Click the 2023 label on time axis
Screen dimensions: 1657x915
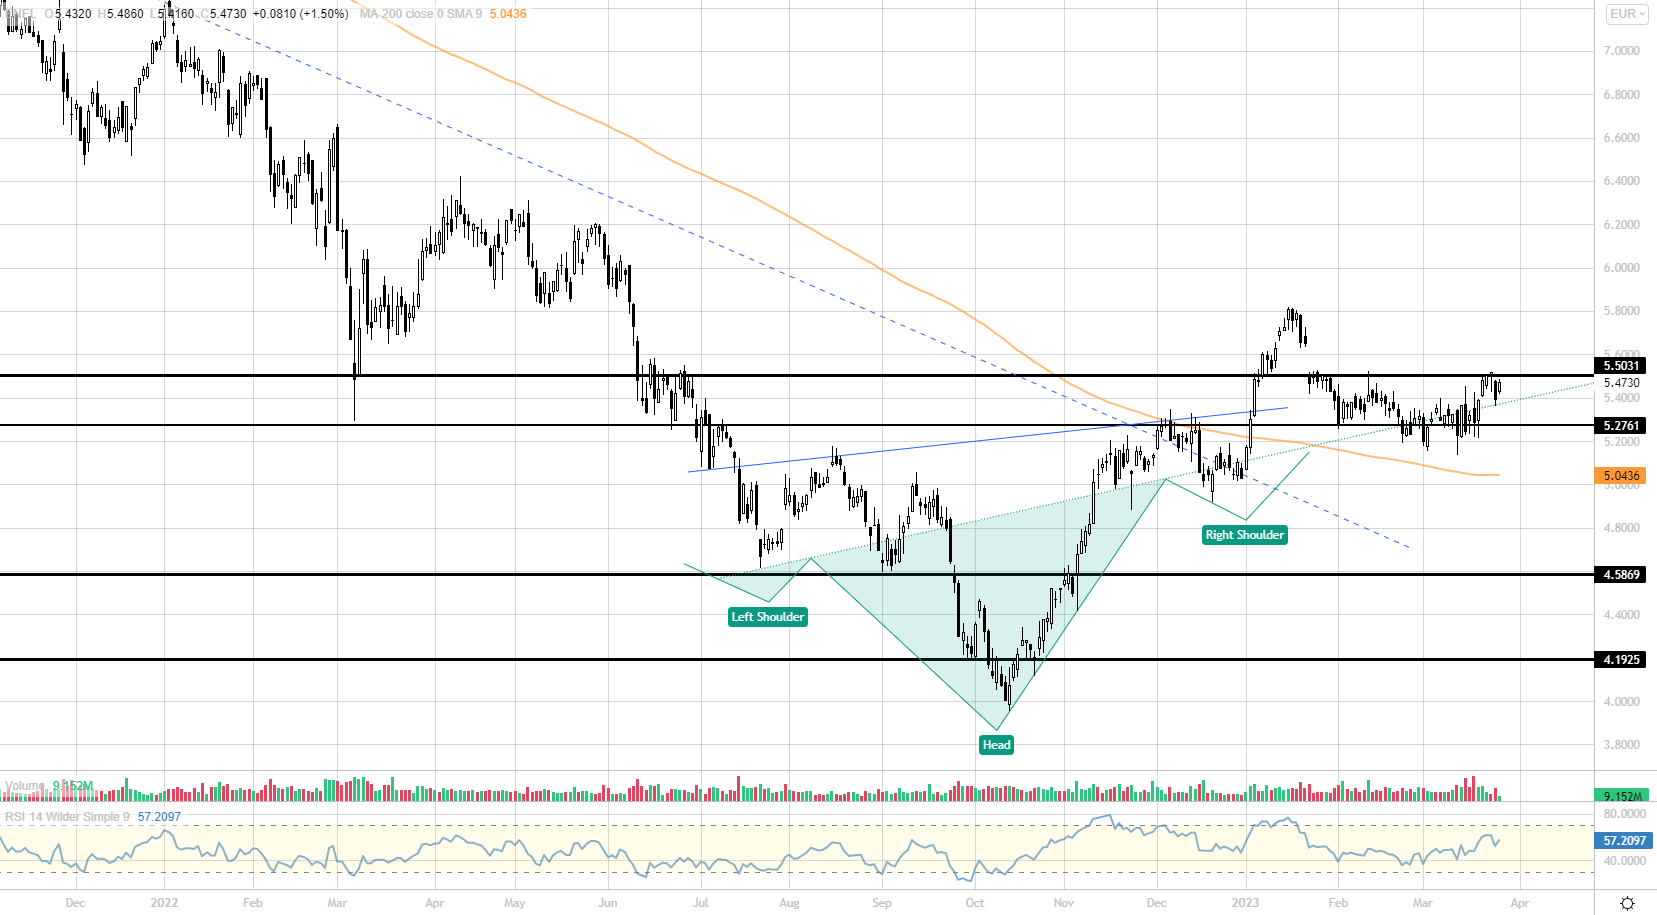[x=1245, y=903]
